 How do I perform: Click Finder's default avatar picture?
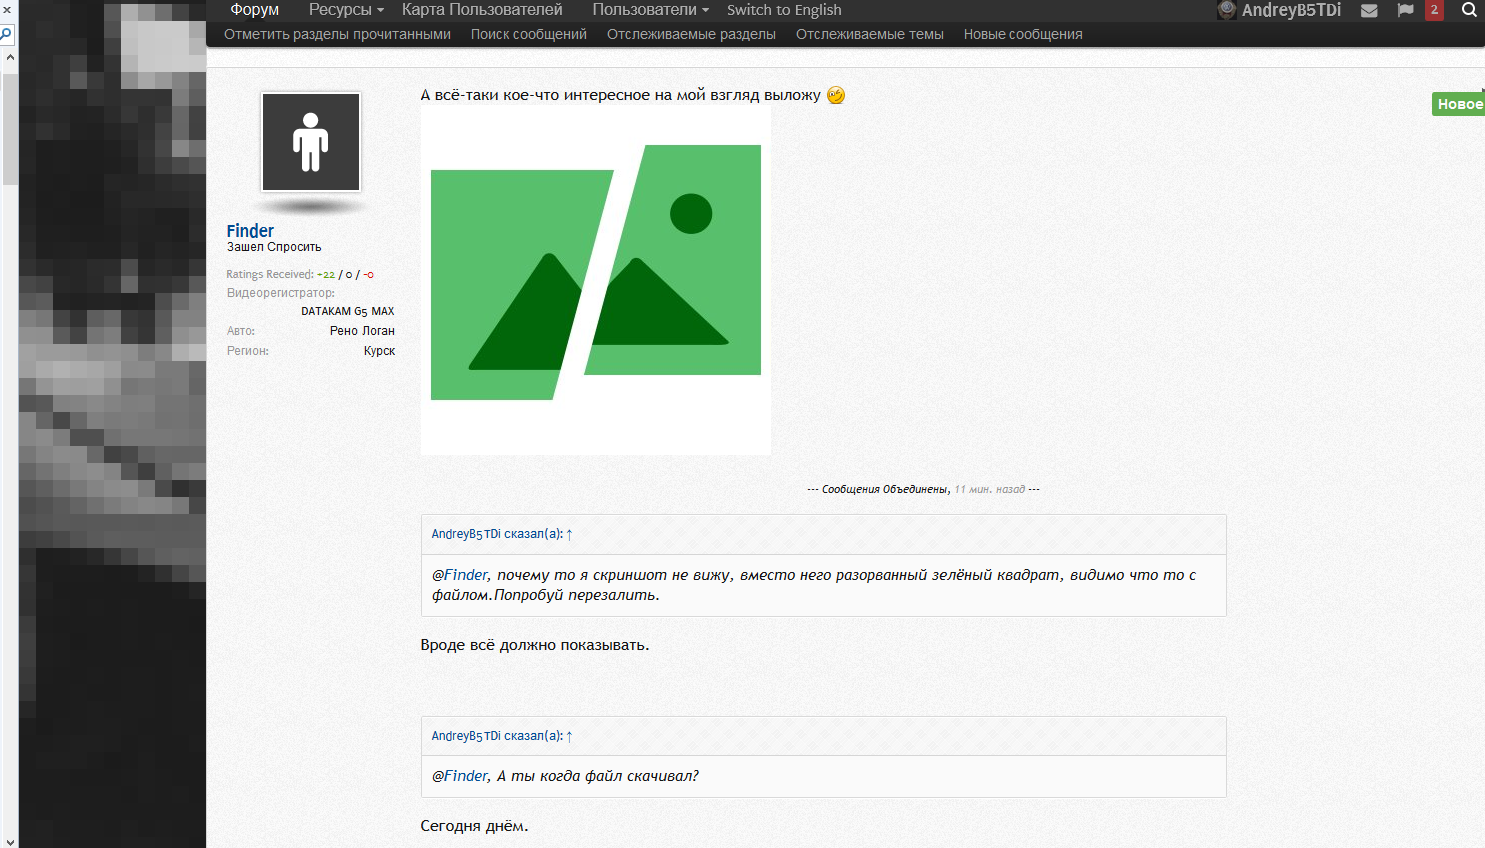[311, 142]
